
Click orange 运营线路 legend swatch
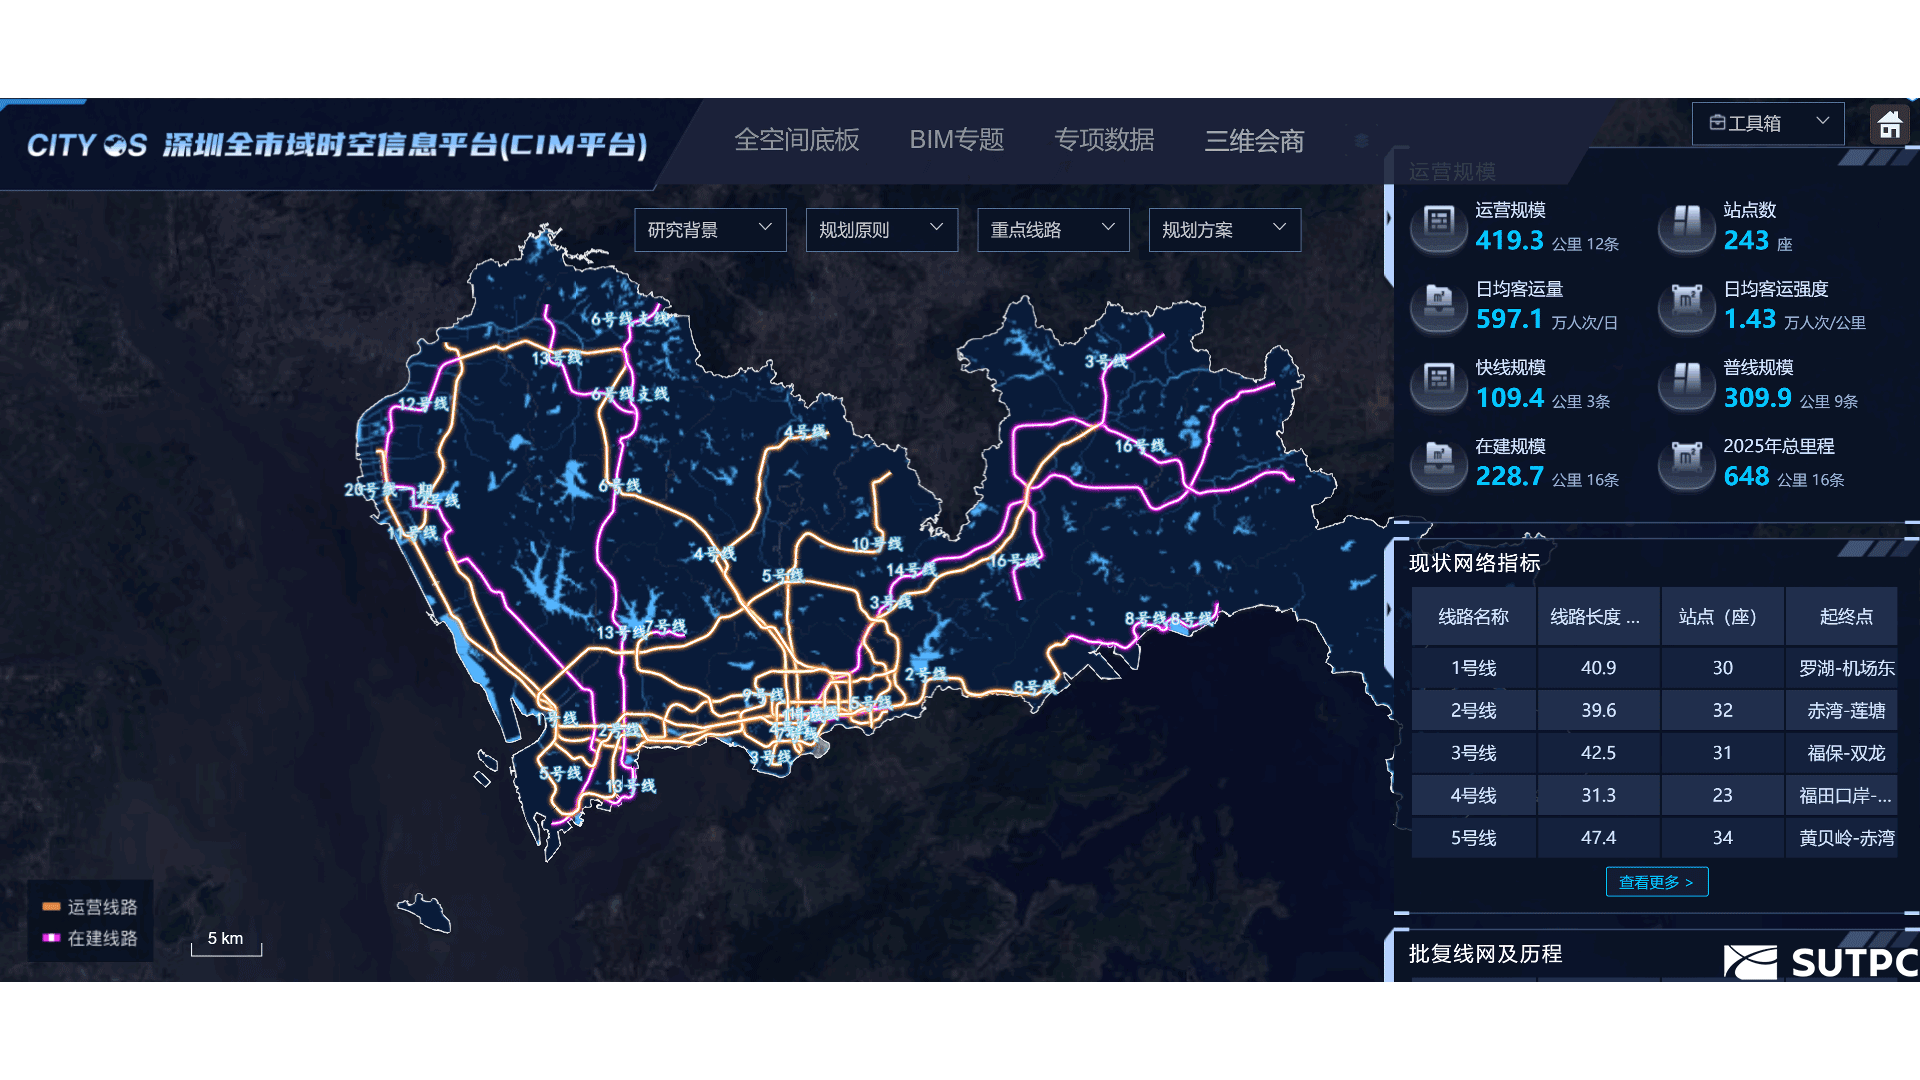tap(51, 907)
